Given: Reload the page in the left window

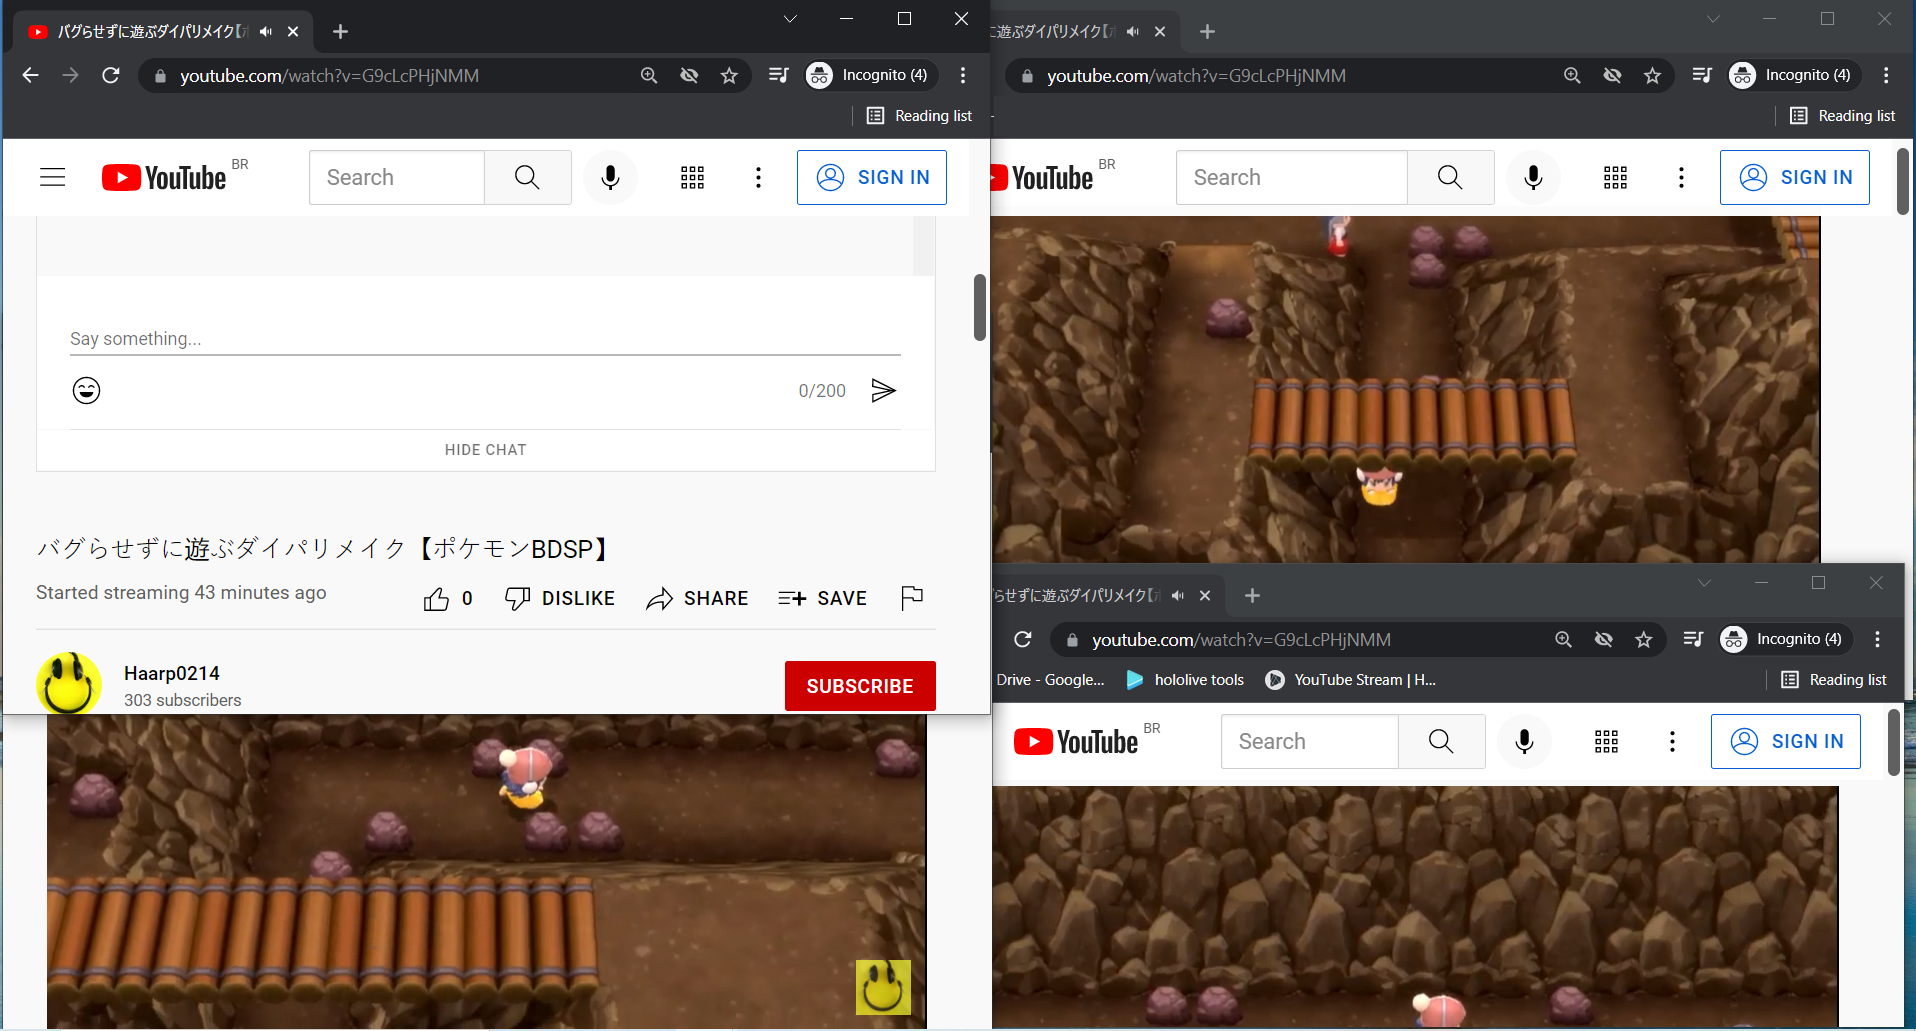Looking at the screenshot, I should (111, 75).
